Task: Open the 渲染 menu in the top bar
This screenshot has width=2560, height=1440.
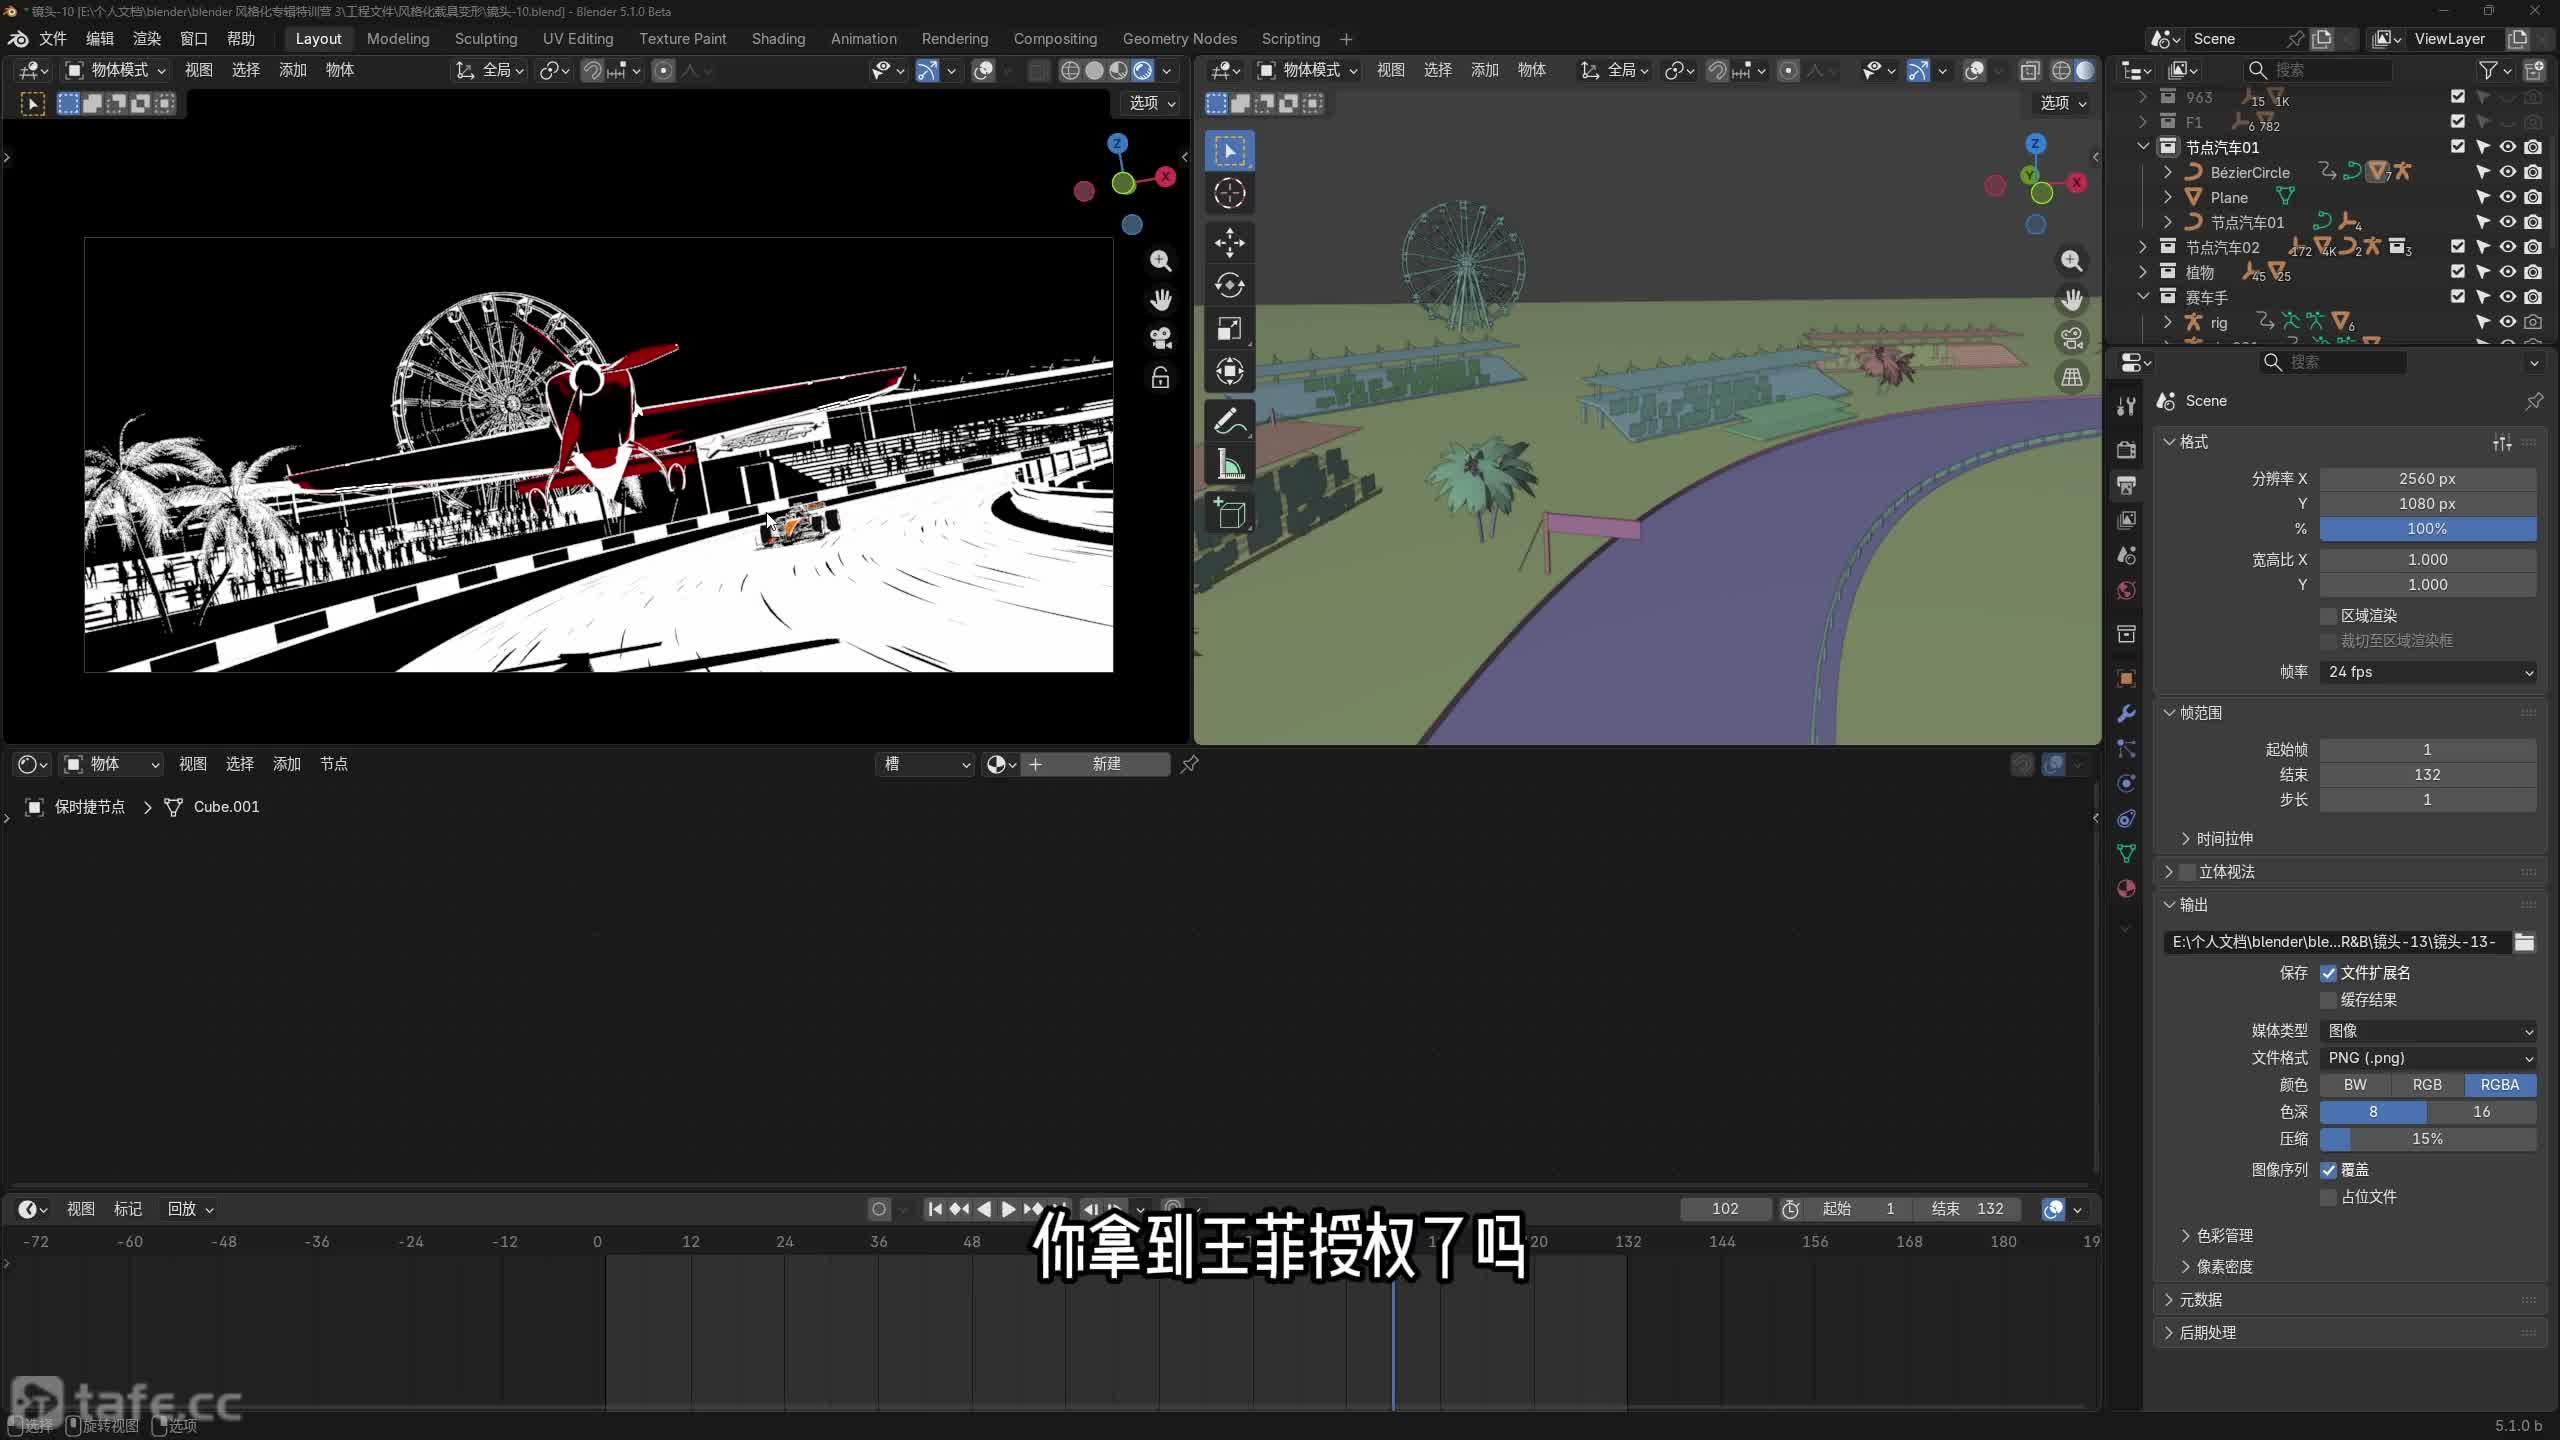Action: (147, 39)
